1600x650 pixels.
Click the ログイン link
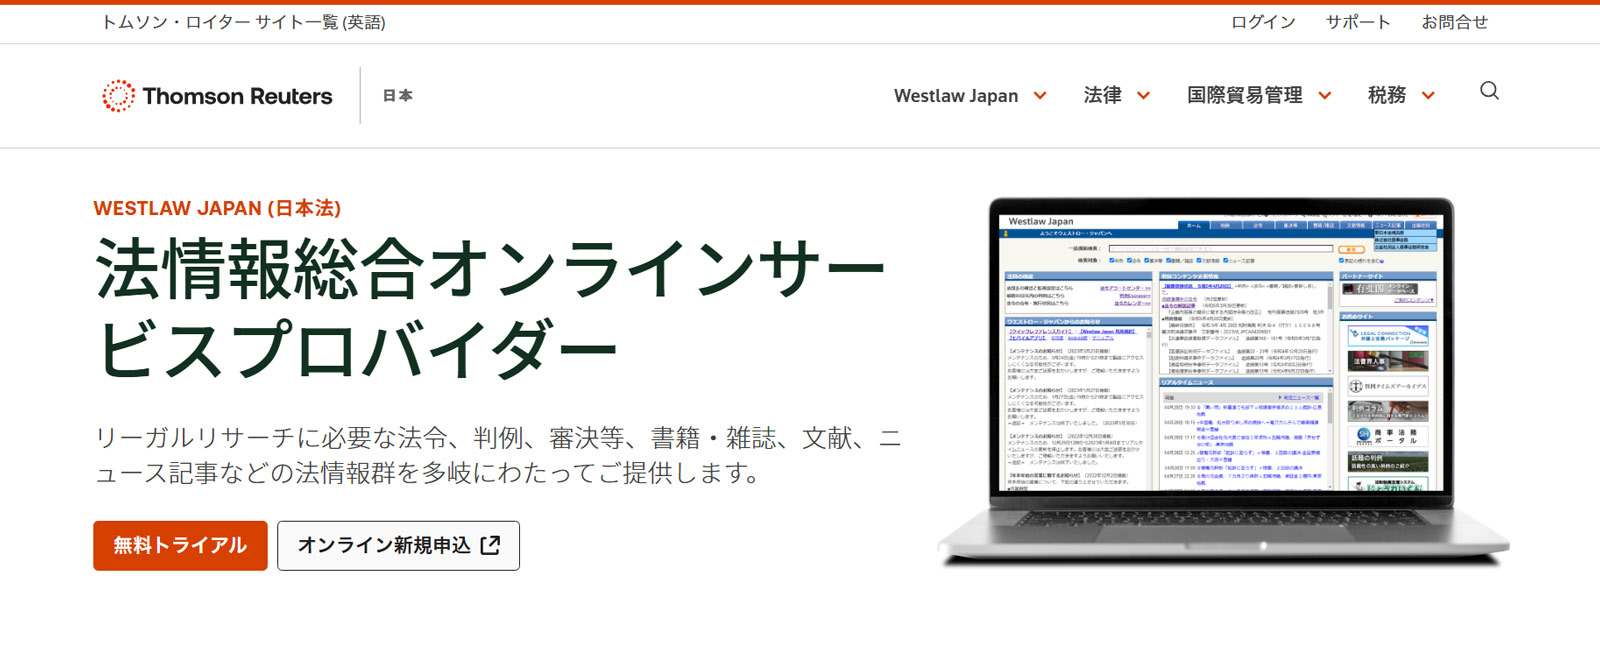(x=1263, y=22)
